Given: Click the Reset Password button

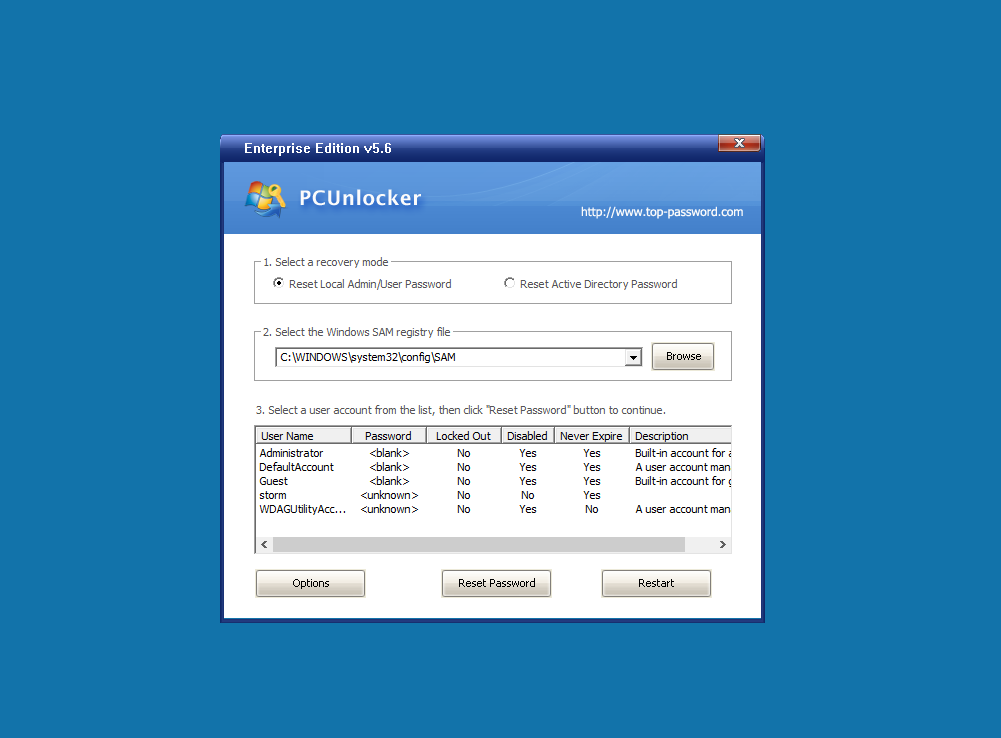Looking at the screenshot, I should [496, 584].
